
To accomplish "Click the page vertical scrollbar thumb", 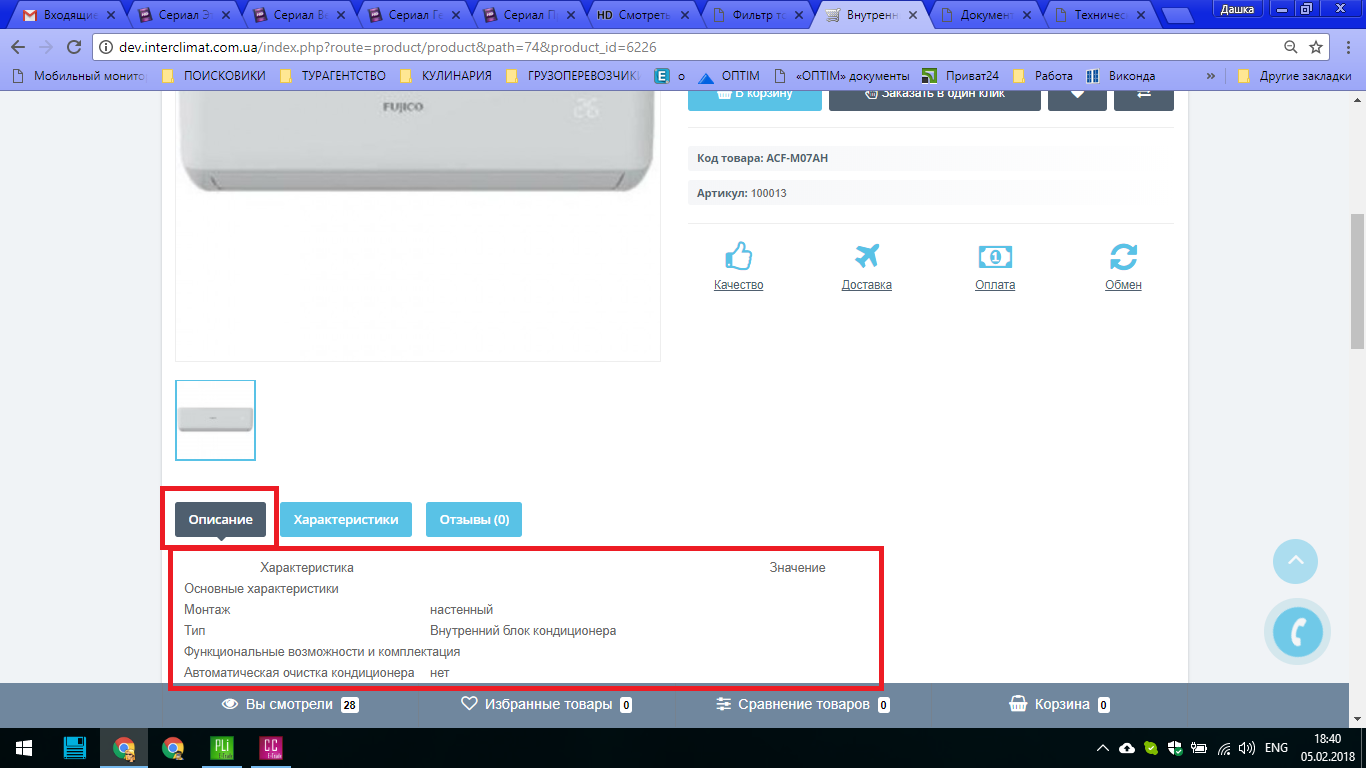I will point(1357,280).
